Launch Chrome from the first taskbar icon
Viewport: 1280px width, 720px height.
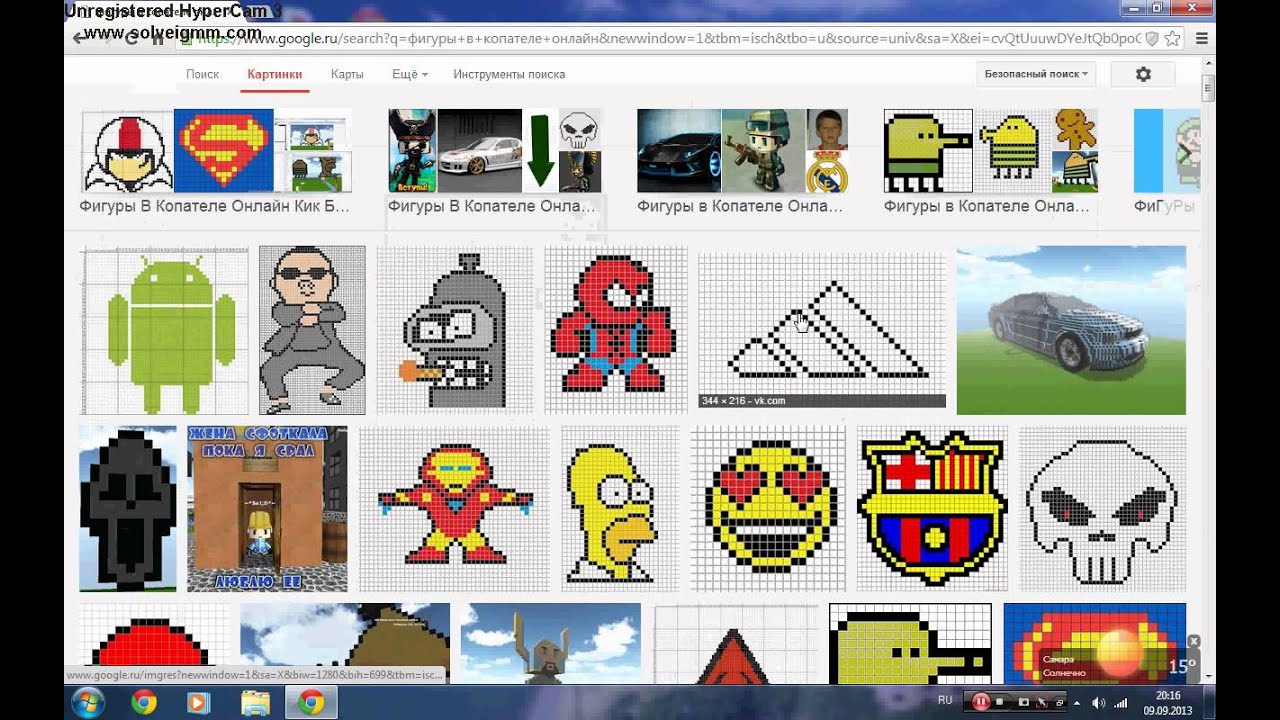click(x=143, y=702)
